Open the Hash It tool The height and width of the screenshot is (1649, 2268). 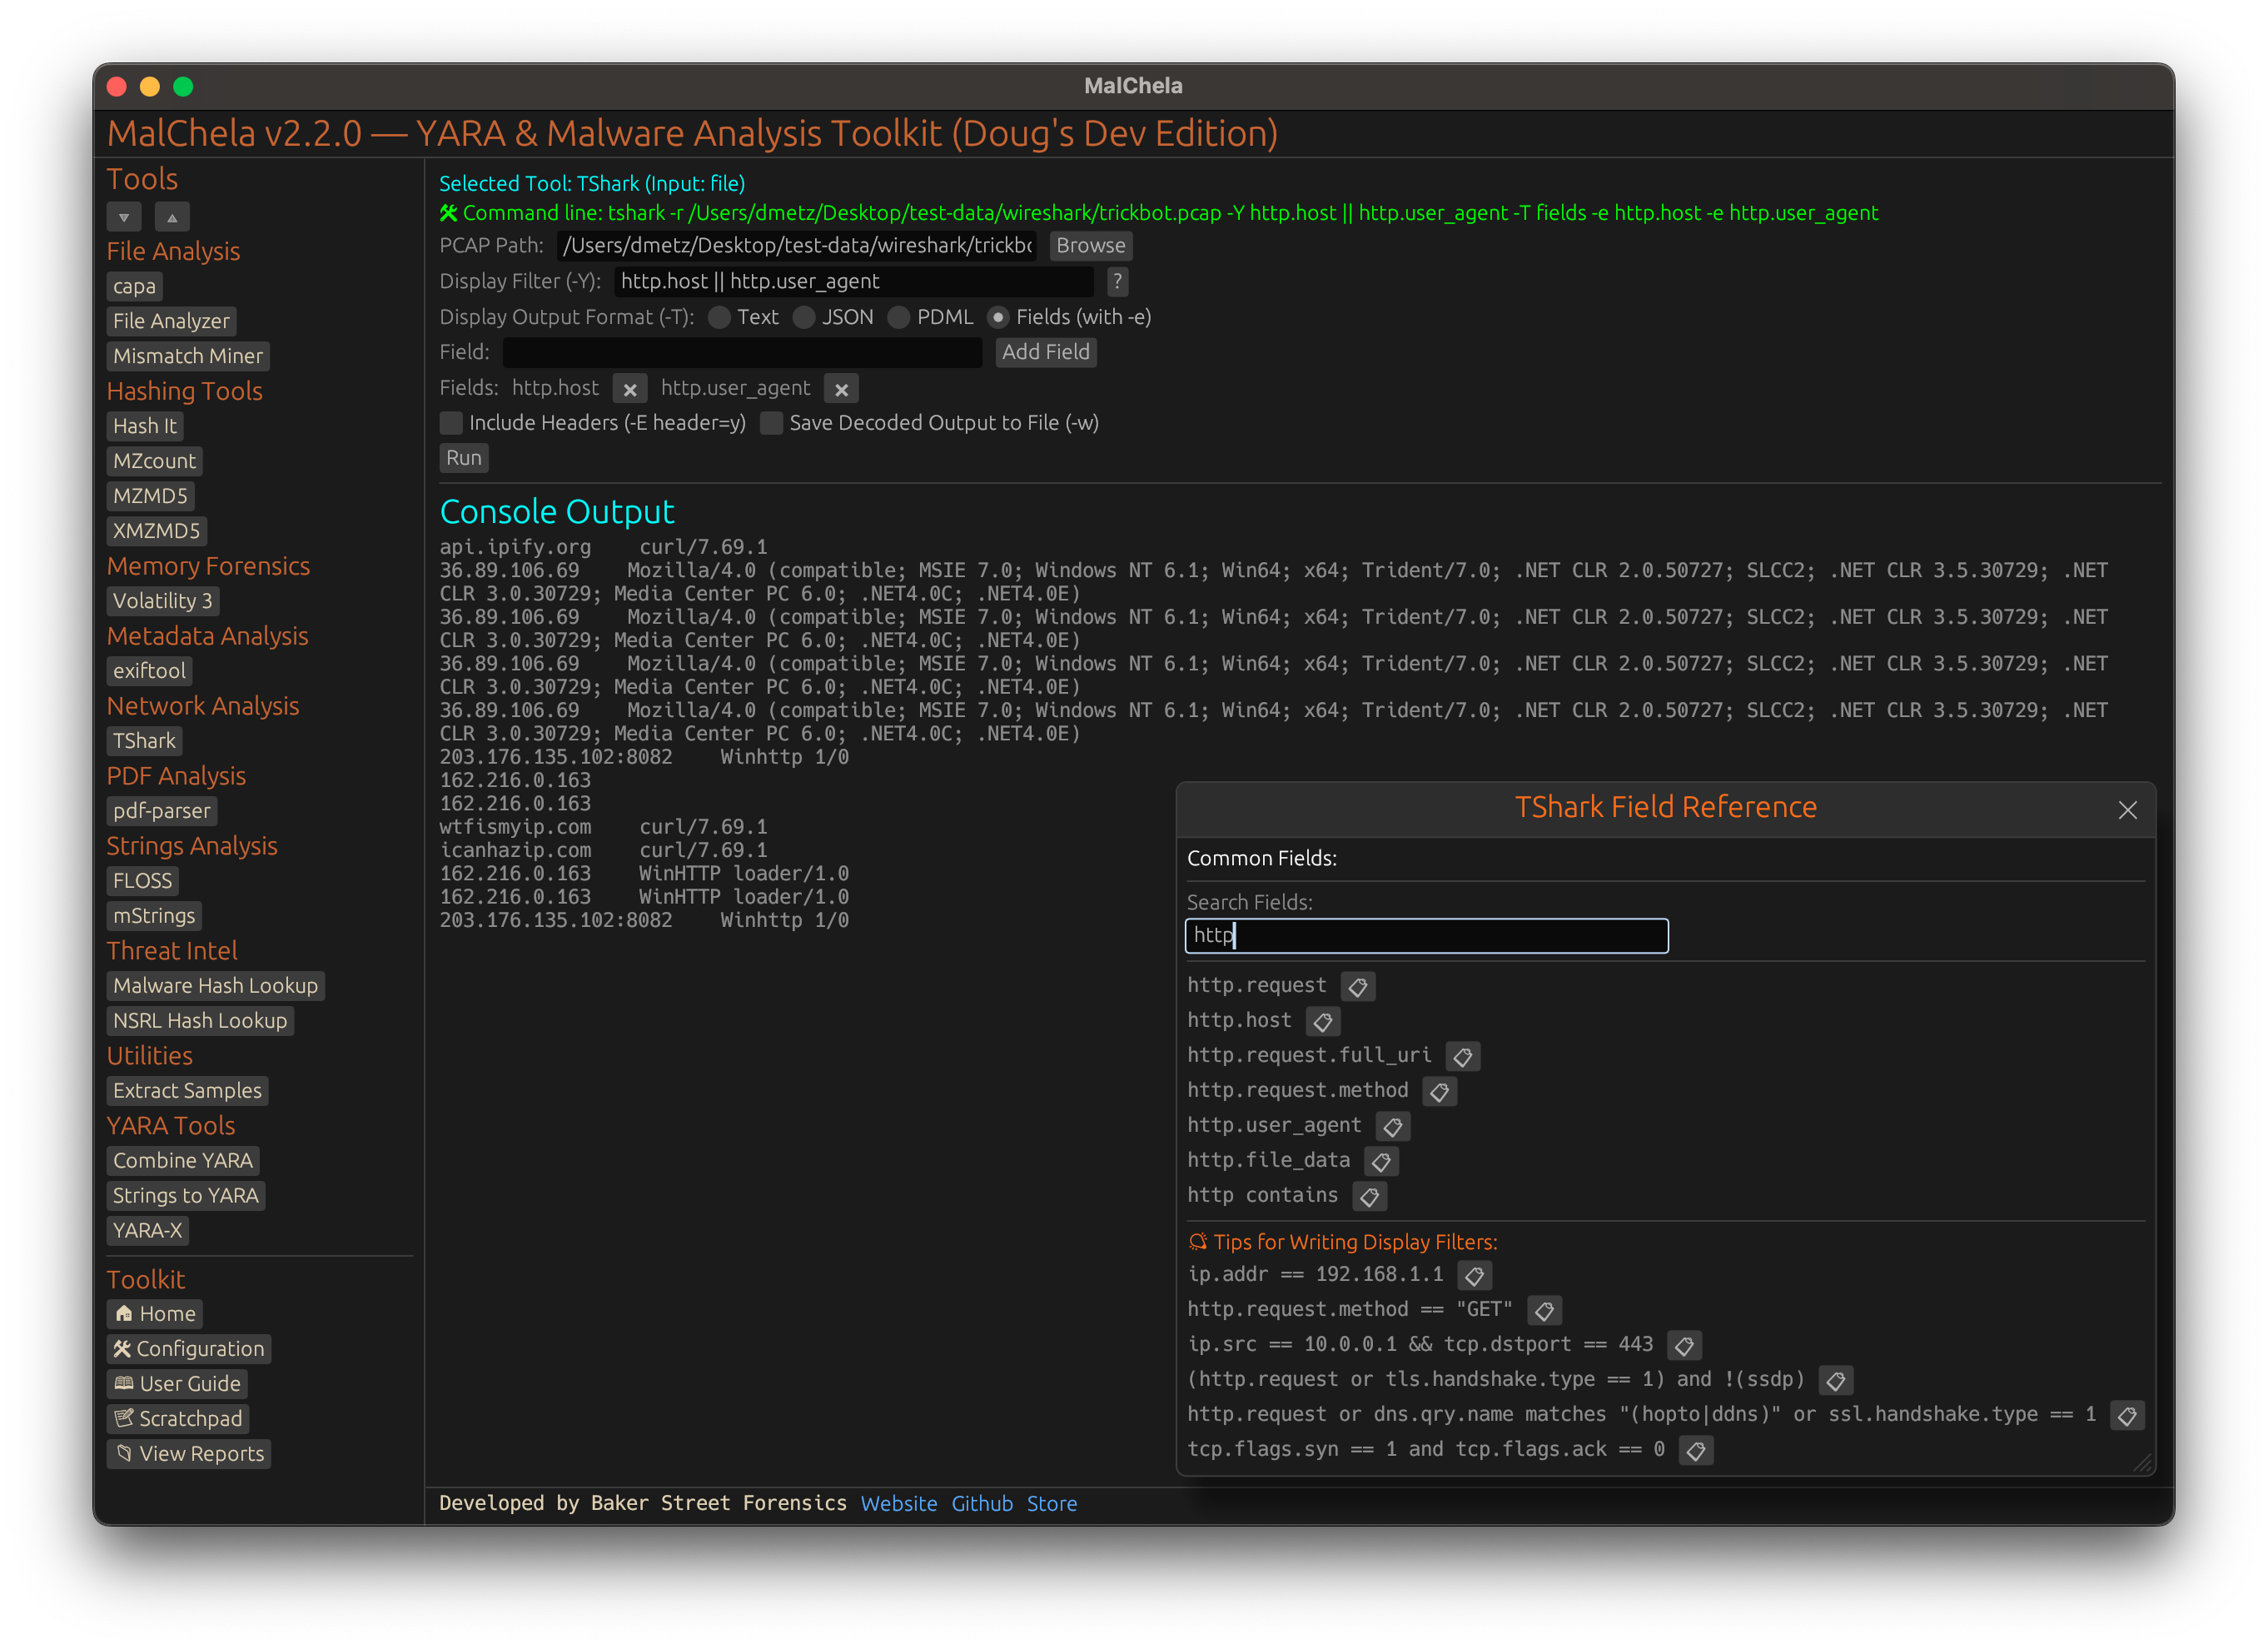pos(145,427)
